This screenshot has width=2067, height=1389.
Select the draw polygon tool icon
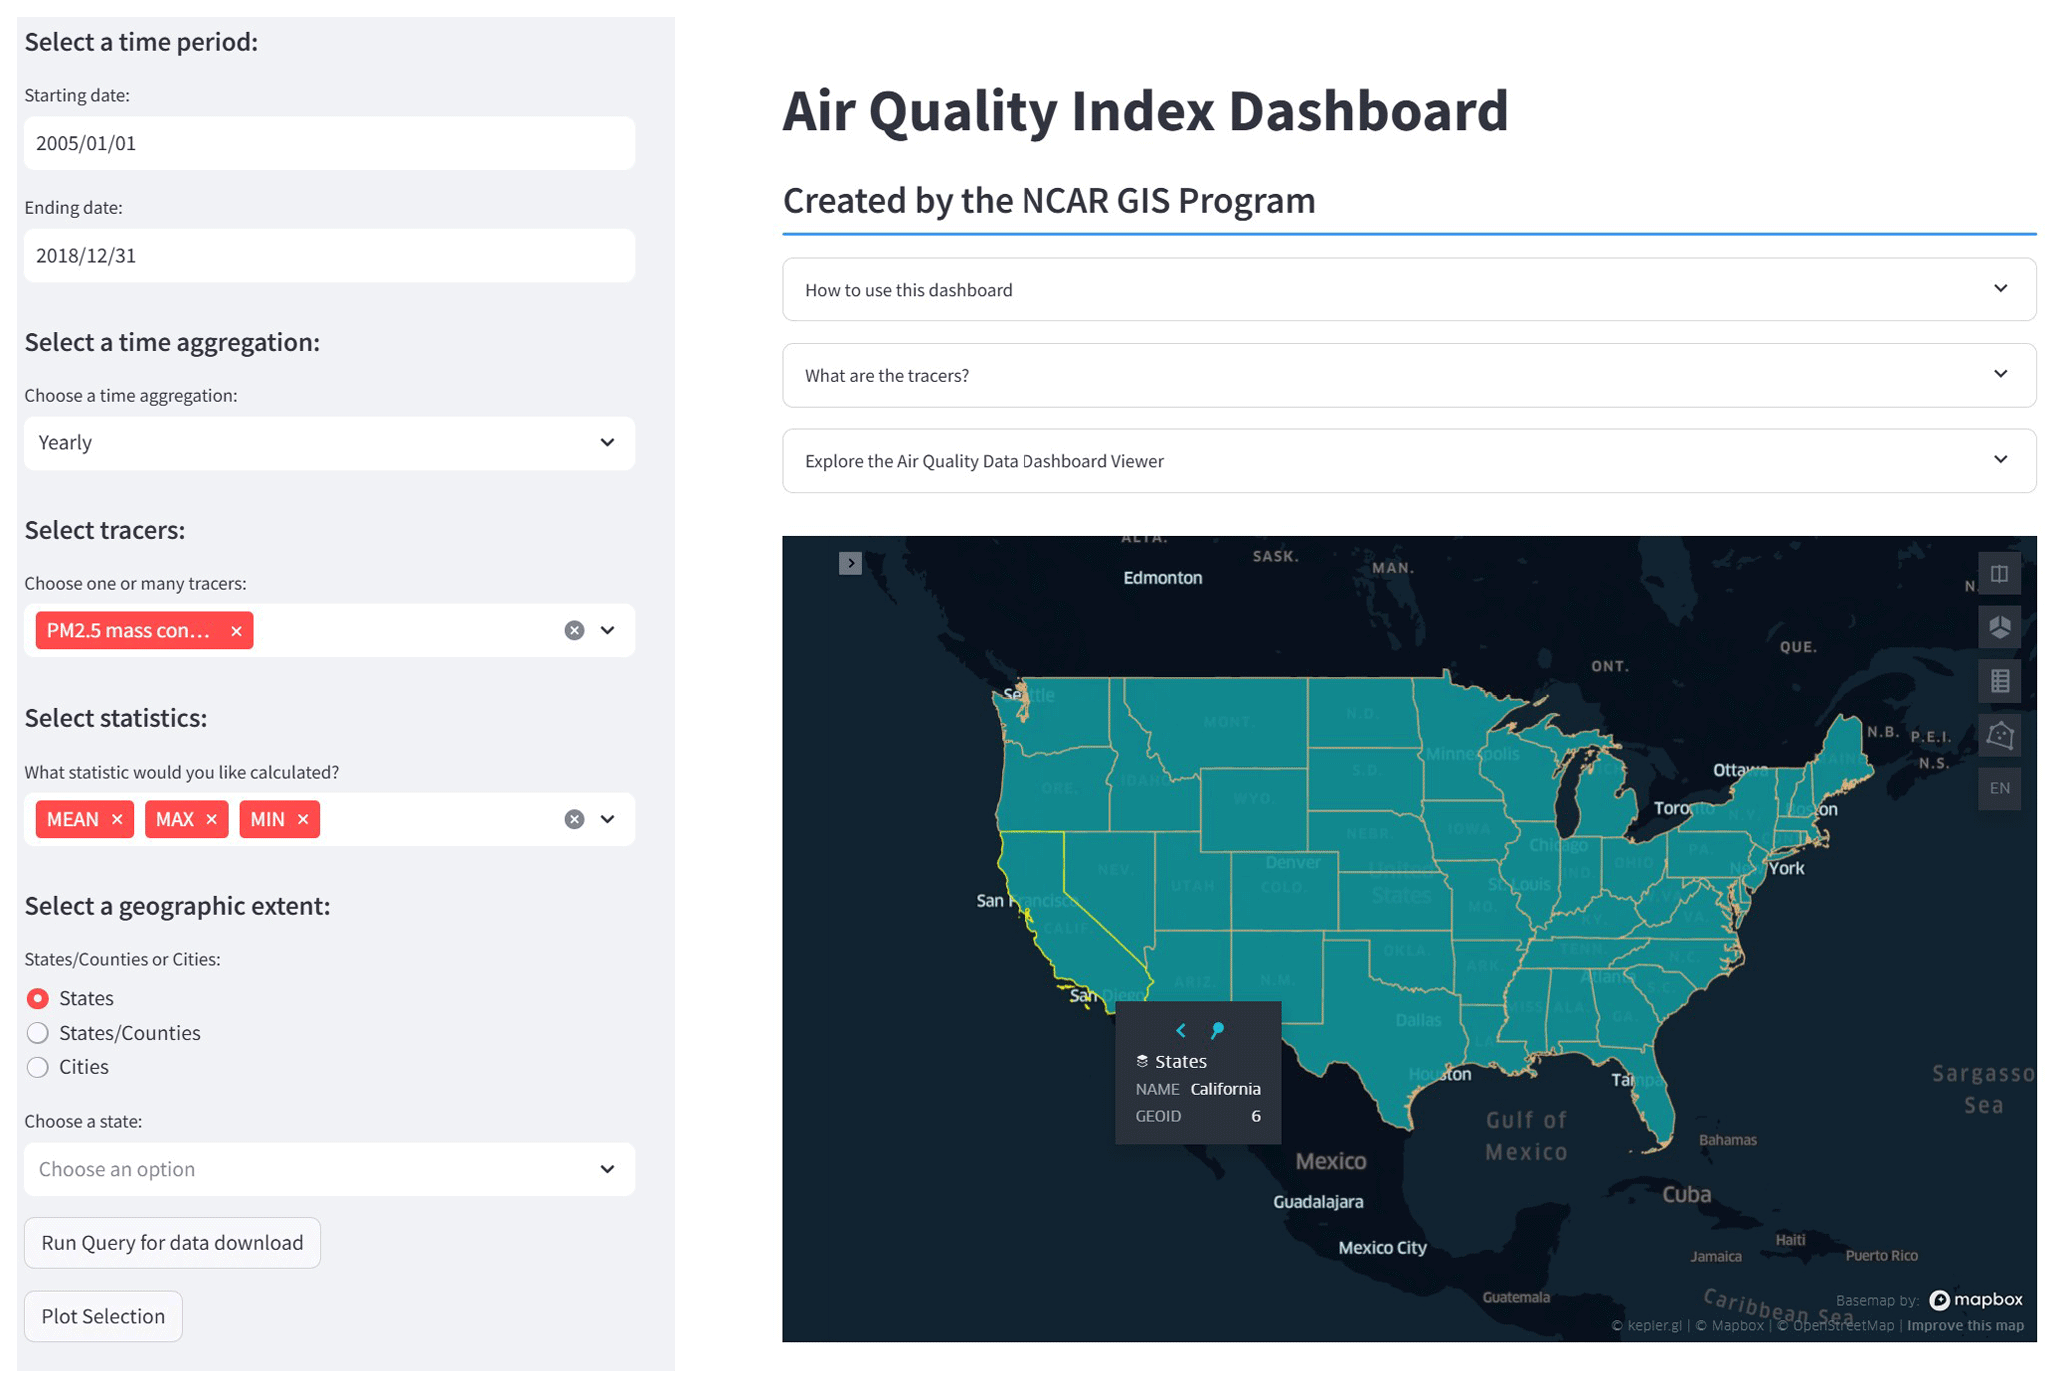click(x=1998, y=735)
